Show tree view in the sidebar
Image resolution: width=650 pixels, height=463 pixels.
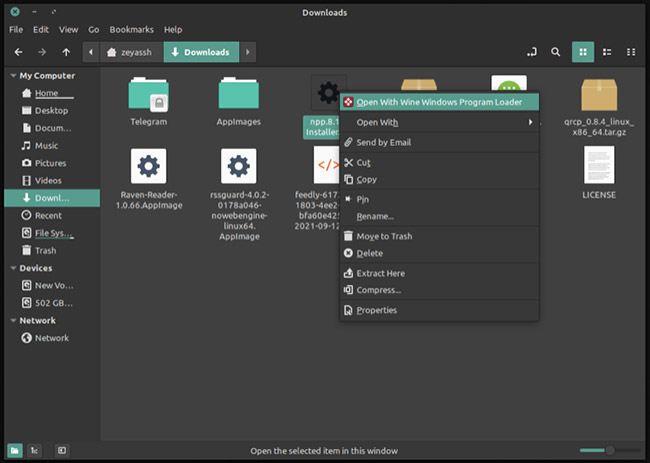34,451
